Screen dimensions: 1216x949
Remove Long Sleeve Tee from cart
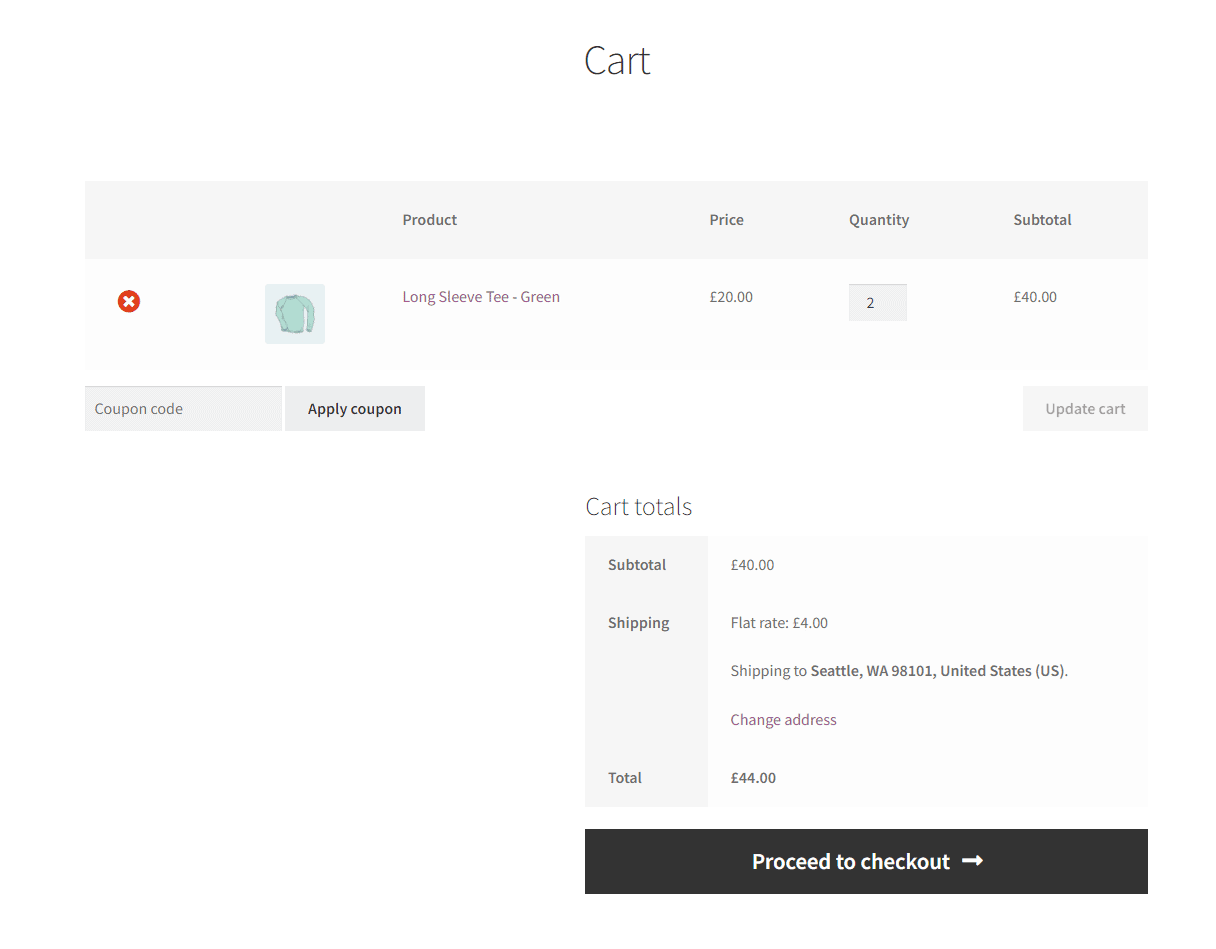(x=129, y=301)
